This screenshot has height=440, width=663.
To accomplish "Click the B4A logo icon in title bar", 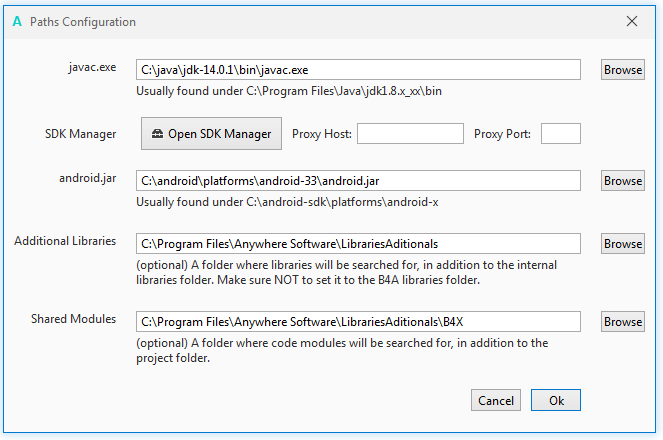I will click(x=18, y=21).
